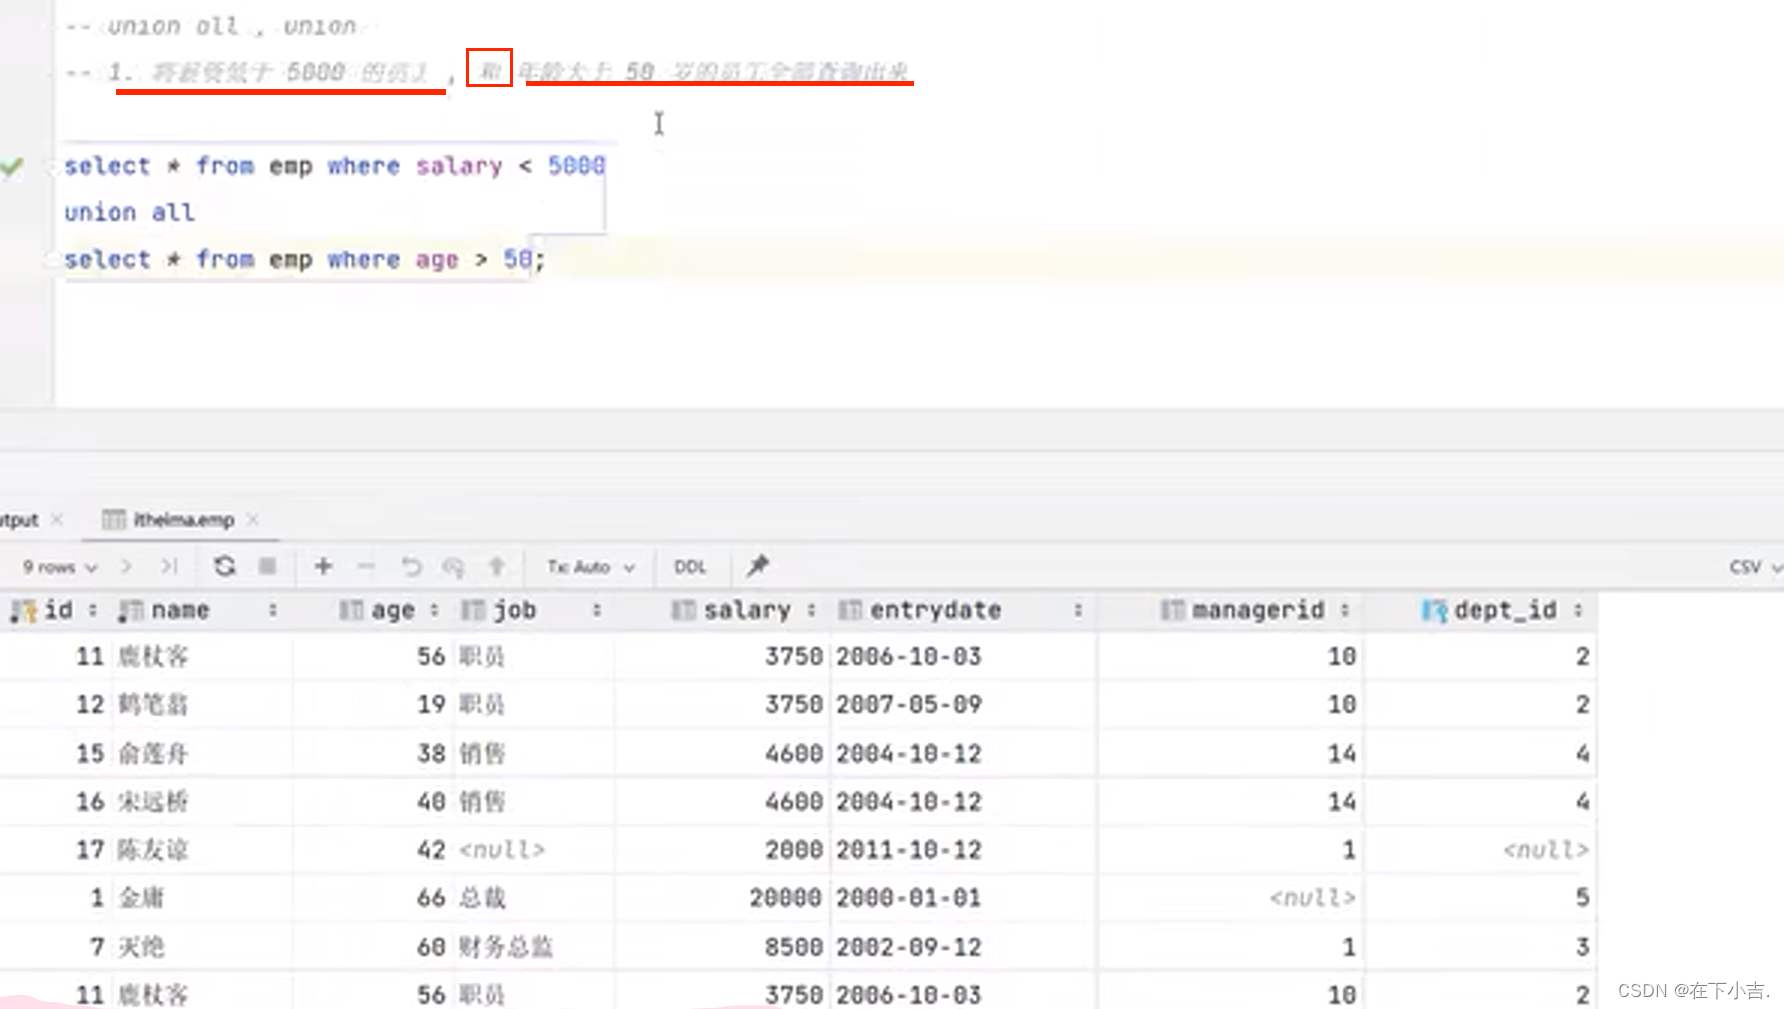Show the table DDL
The image size is (1784, 1009).
(x=690, y=567)
